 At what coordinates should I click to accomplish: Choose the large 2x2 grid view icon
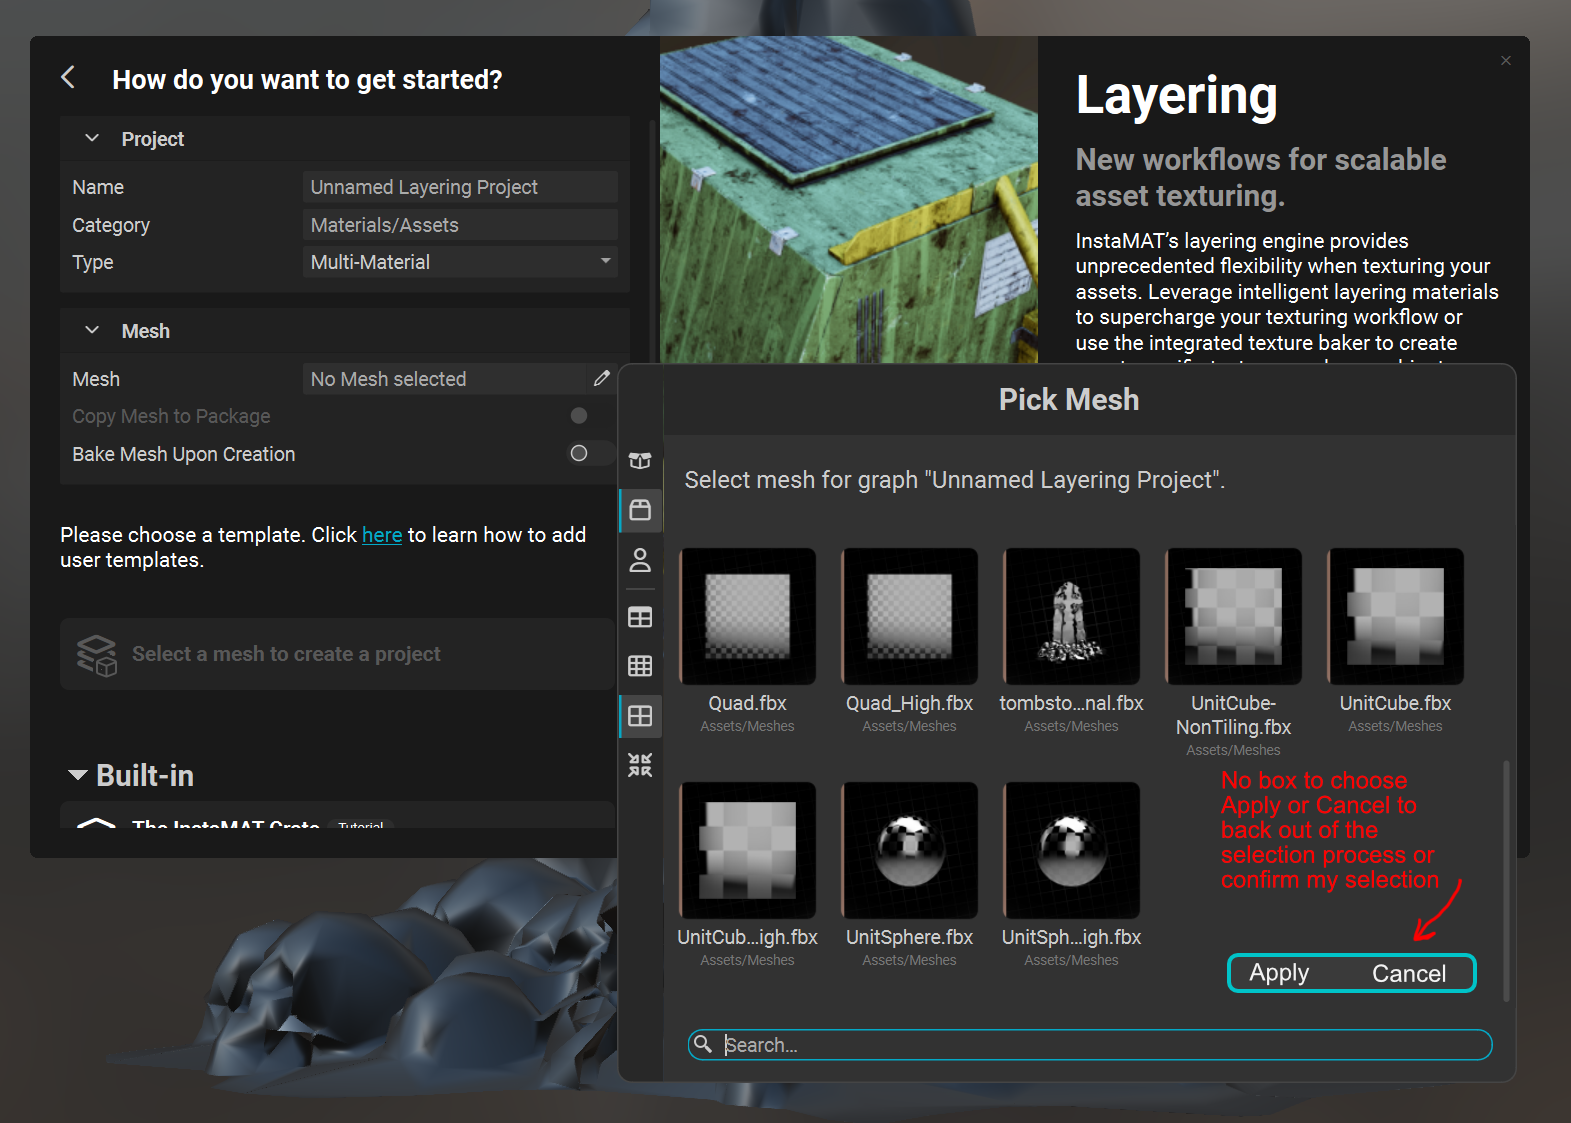[x=640, y=716]
